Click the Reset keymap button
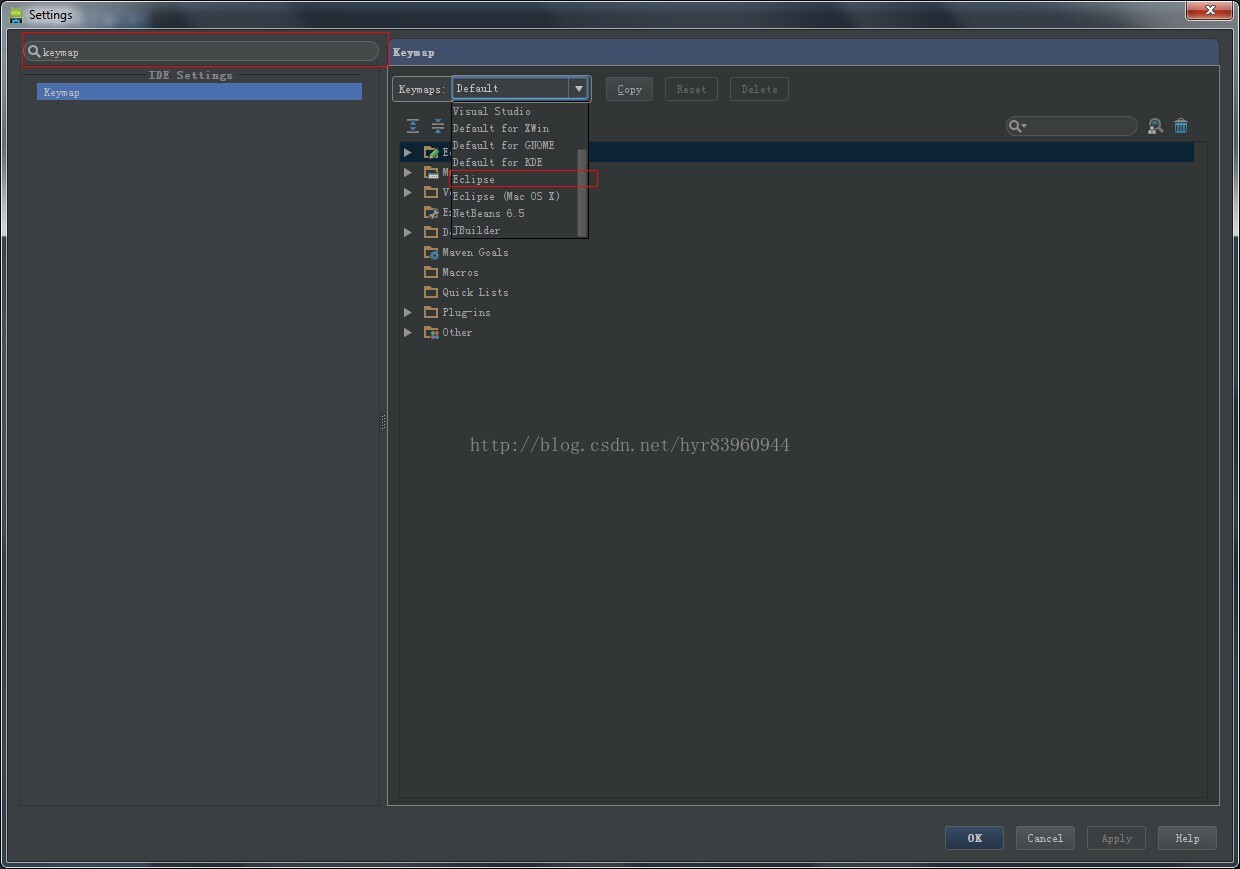1240x869 pixels. coord(691,89)
